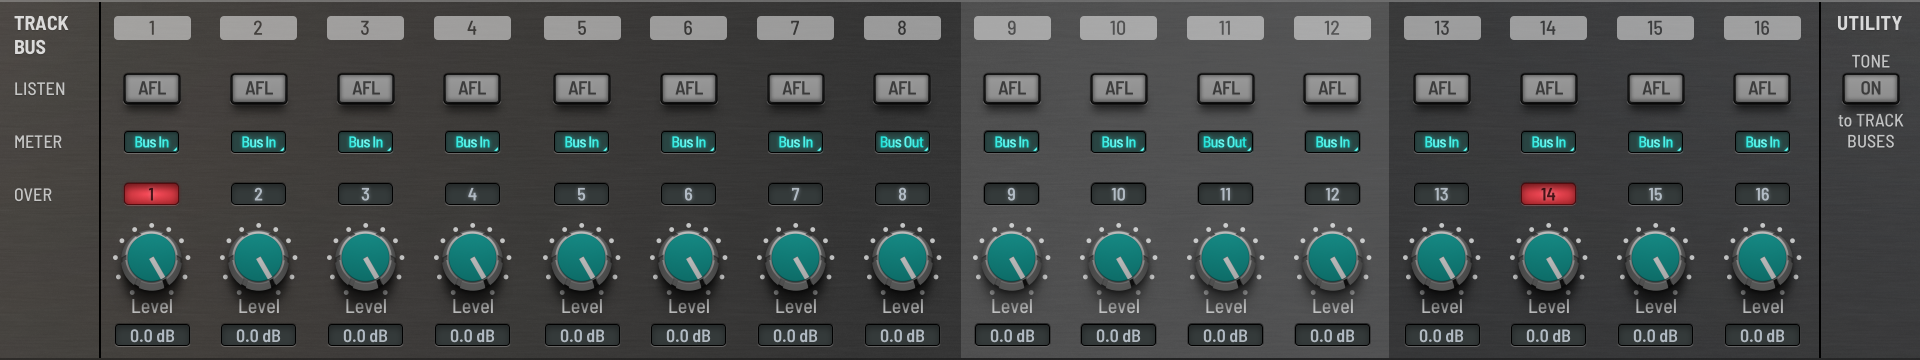Toggle AFL on track bus 5
The height and width of the screenshot is (360, 1920).
point(582,89)
